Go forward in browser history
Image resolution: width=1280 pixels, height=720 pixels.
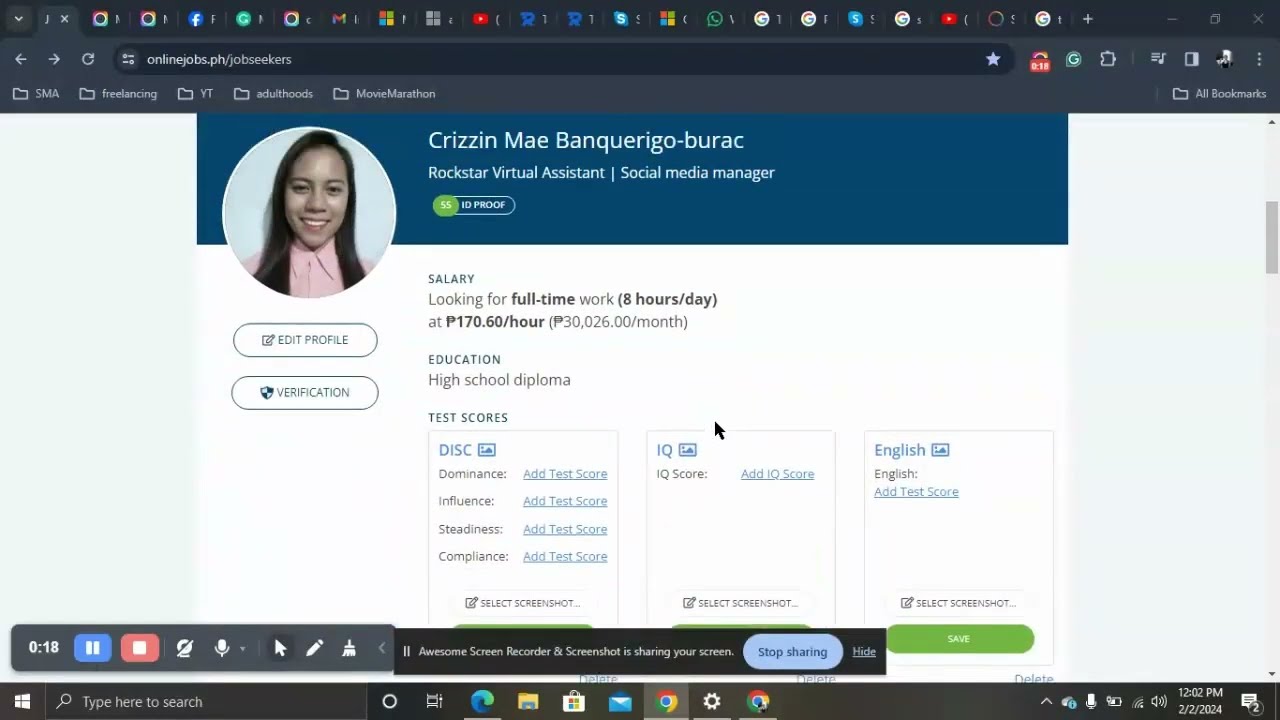click(54, 59)
